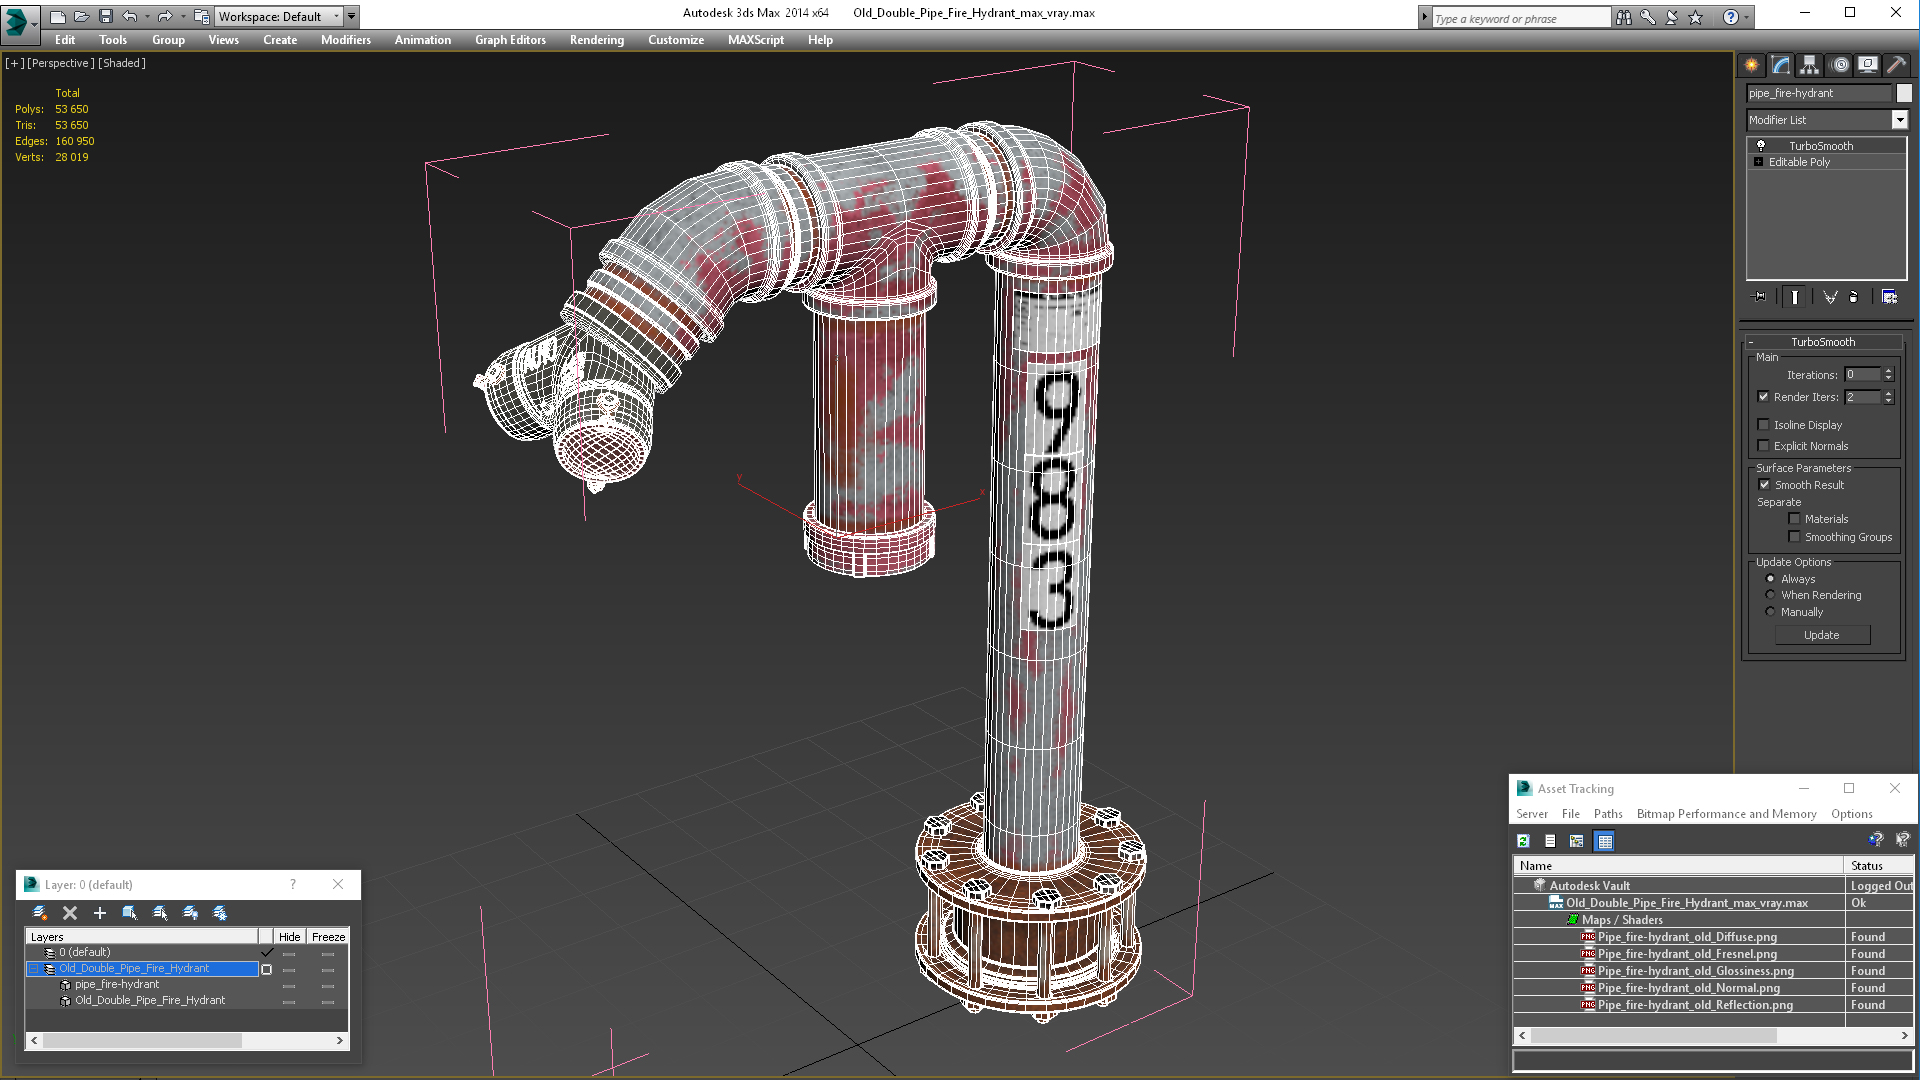
Task: Click the Iterations input field
Action: pos(1862,375)
